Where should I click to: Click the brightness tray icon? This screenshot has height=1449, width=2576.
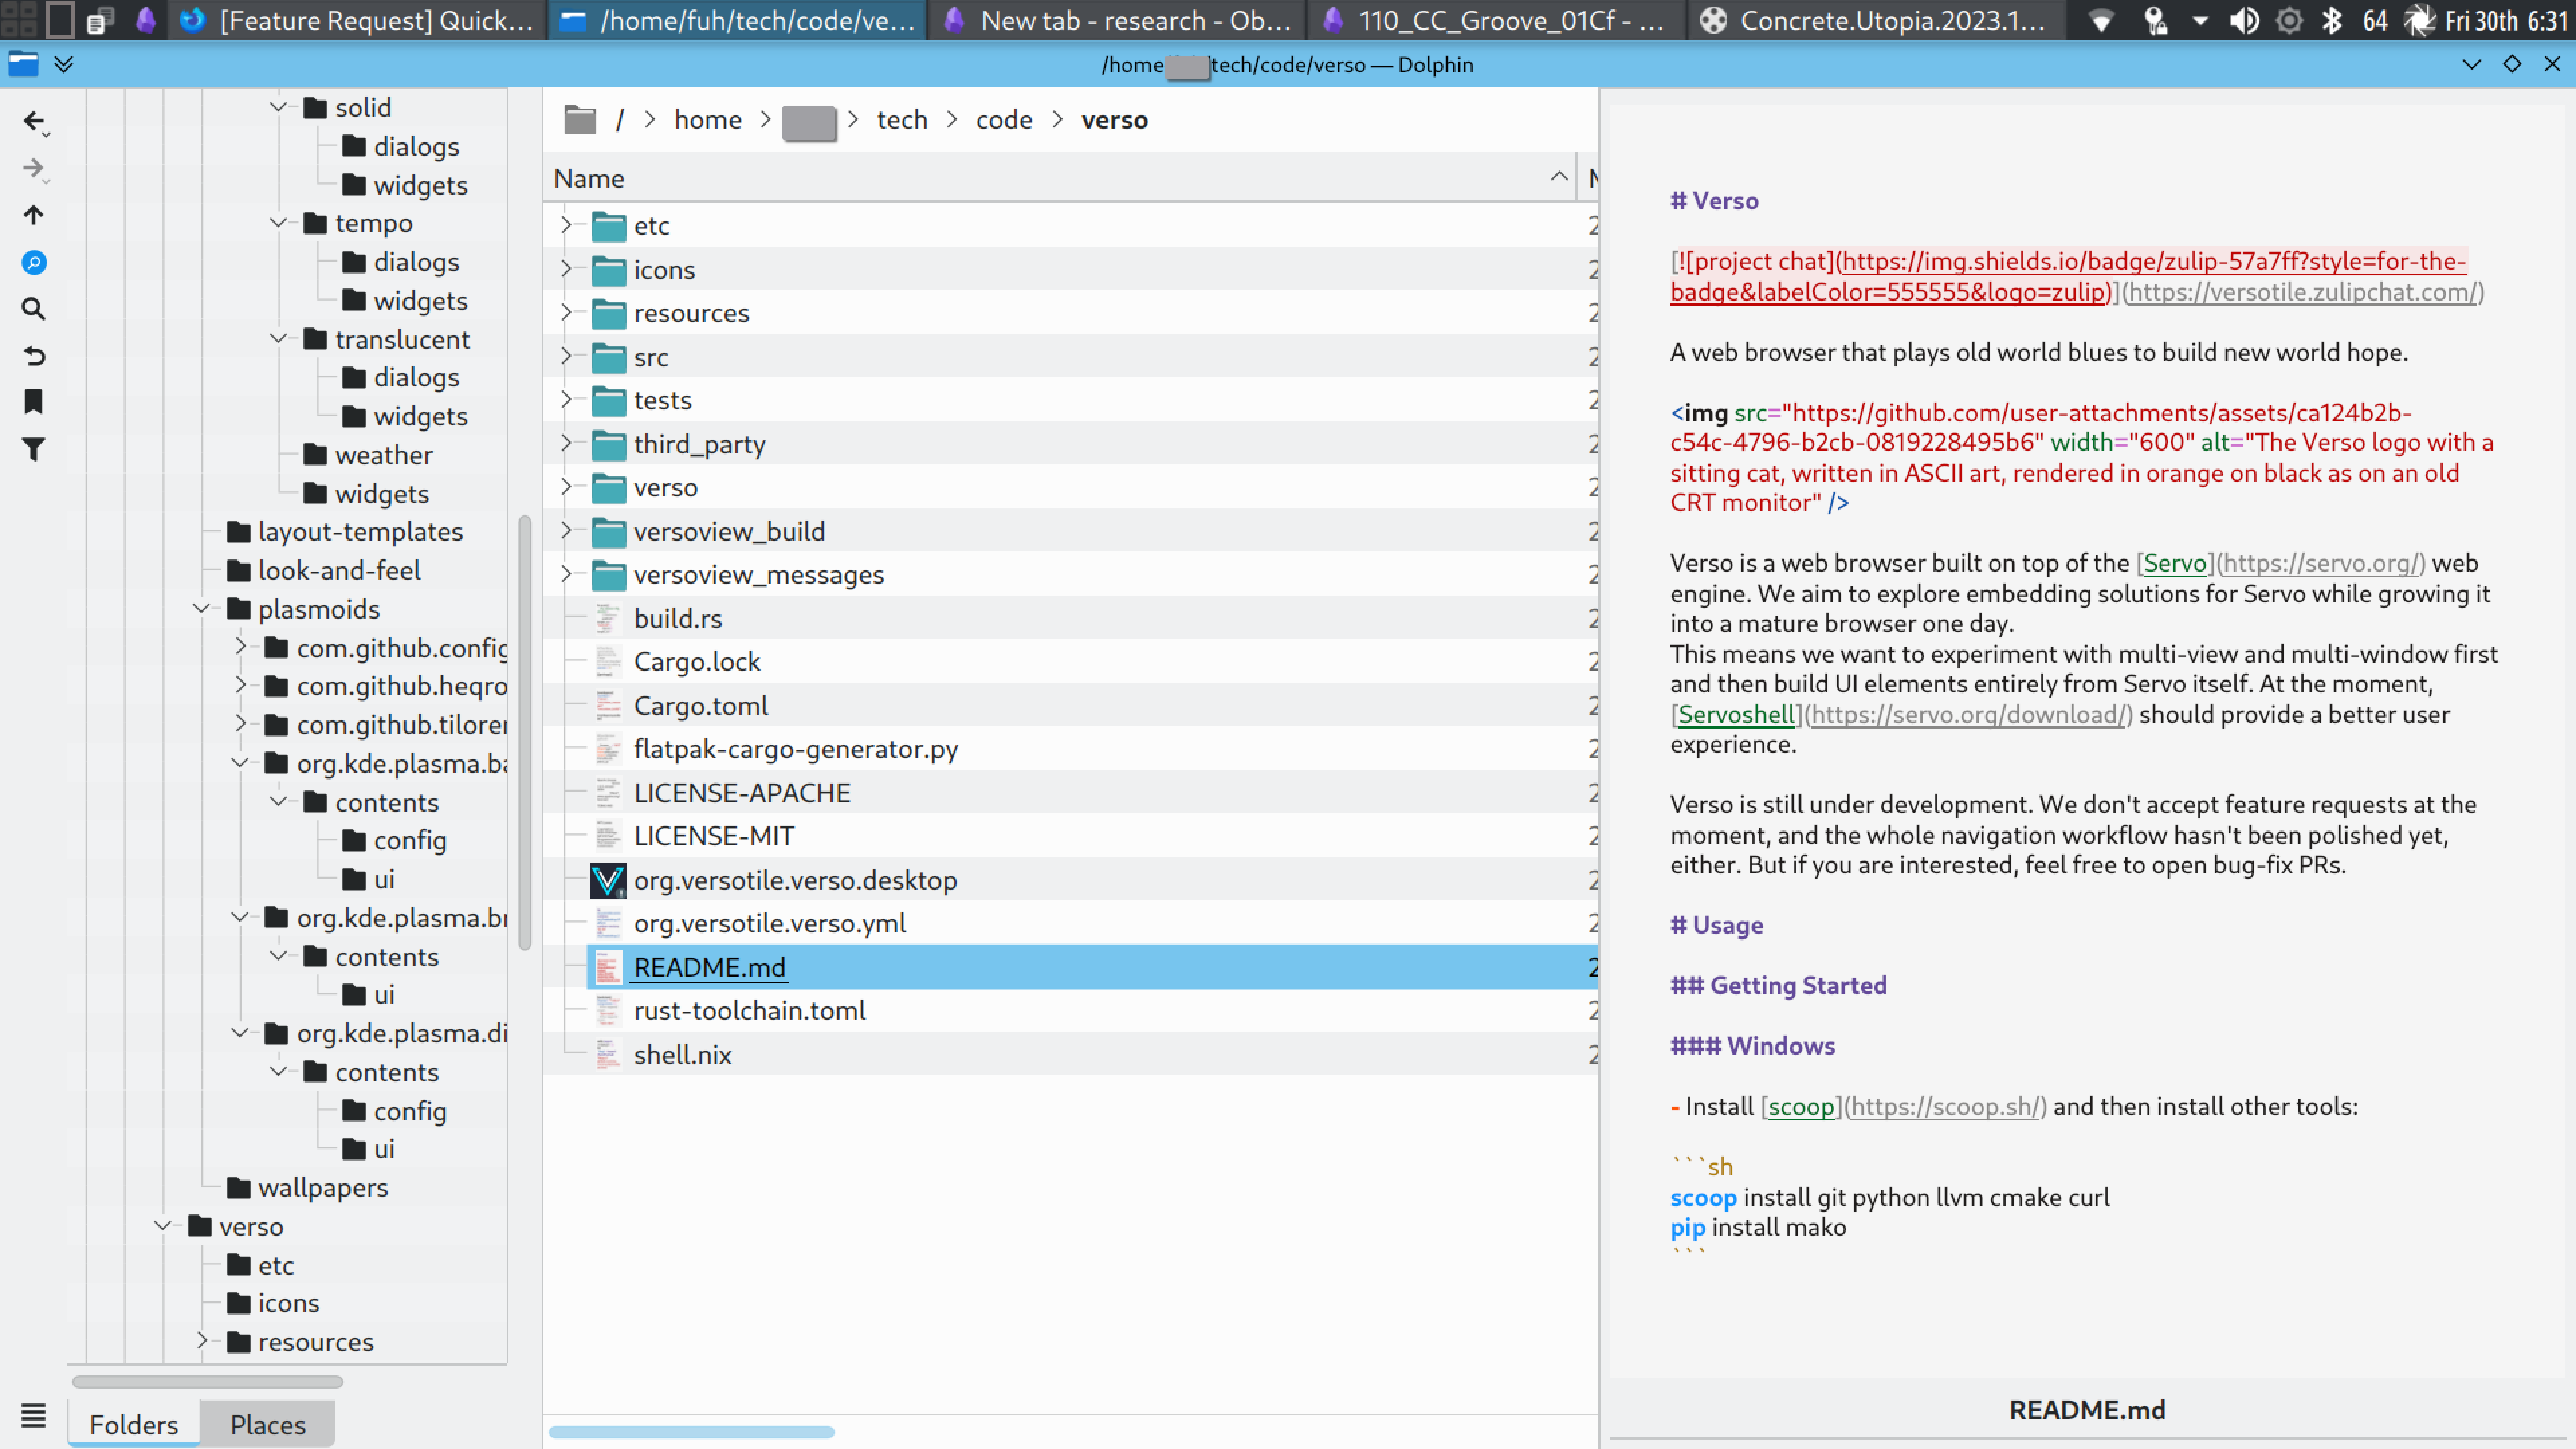2288,20
